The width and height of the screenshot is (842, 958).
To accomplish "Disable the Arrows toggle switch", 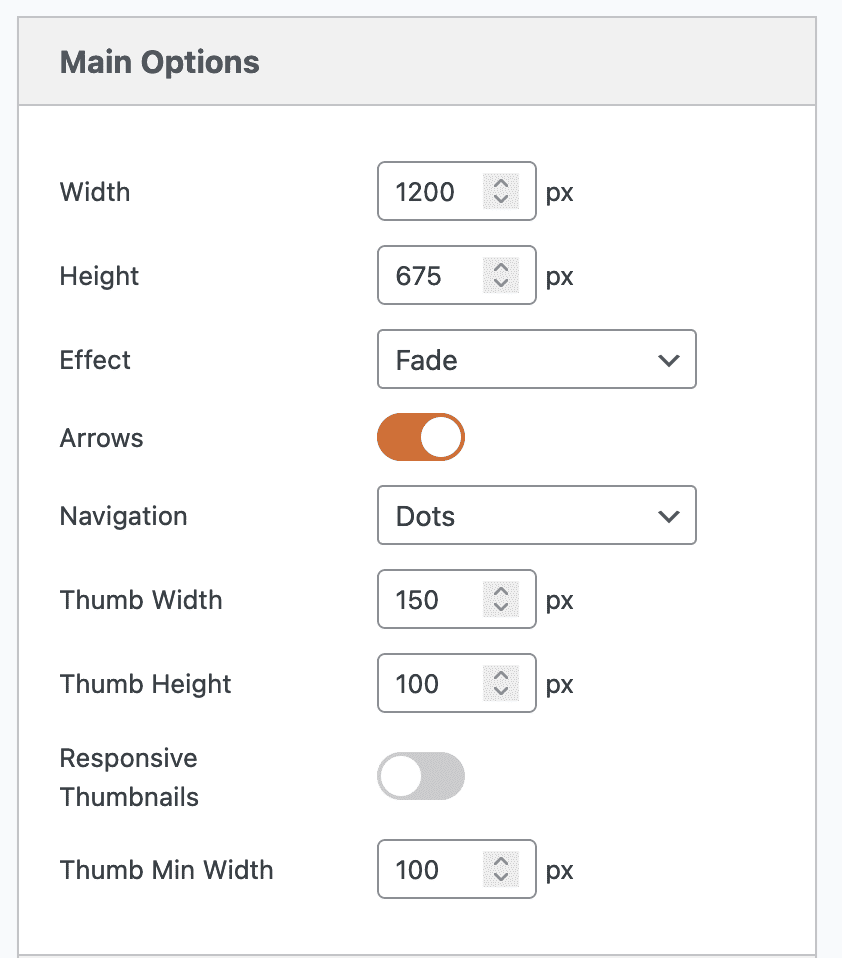I will [x=421, y=437].
